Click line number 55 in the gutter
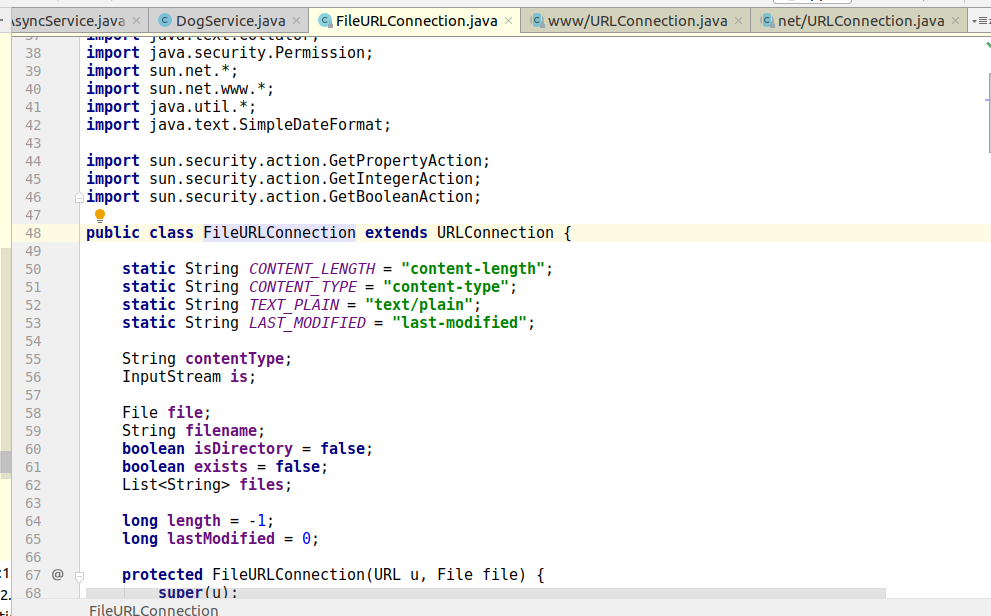The width and height of the screenshot is (991, 616). pos(33,359)
